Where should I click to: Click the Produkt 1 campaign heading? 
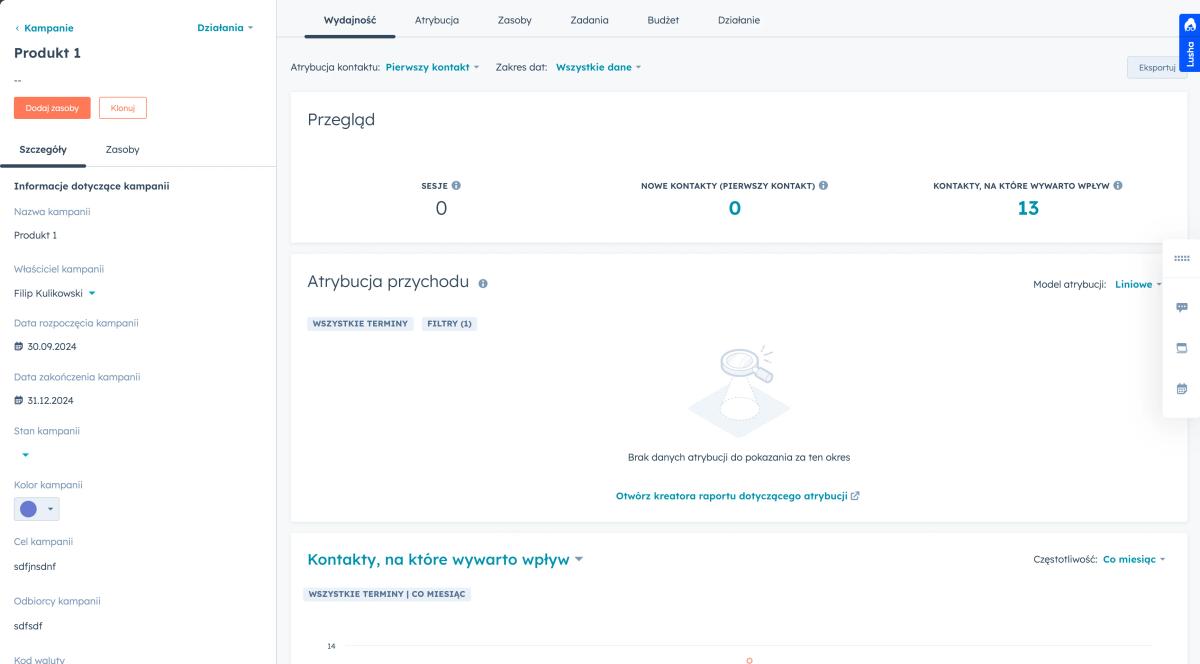(x=47, y=53)
